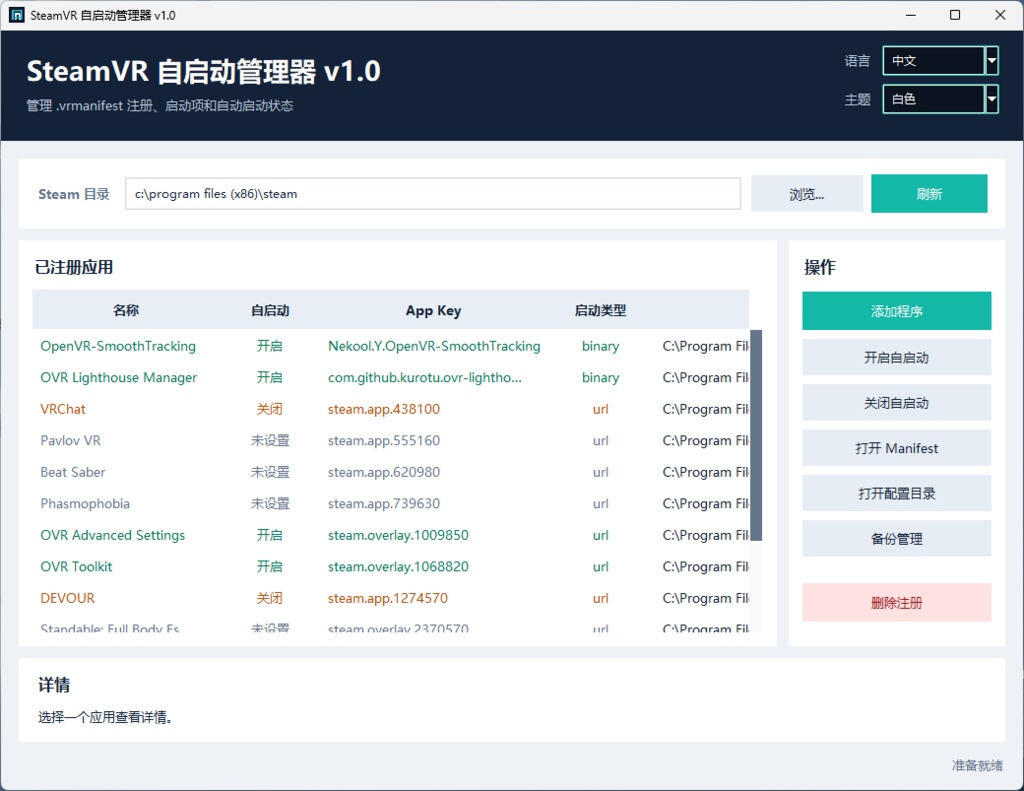Click the app key steam.app.555160

(x=384, y=440)
